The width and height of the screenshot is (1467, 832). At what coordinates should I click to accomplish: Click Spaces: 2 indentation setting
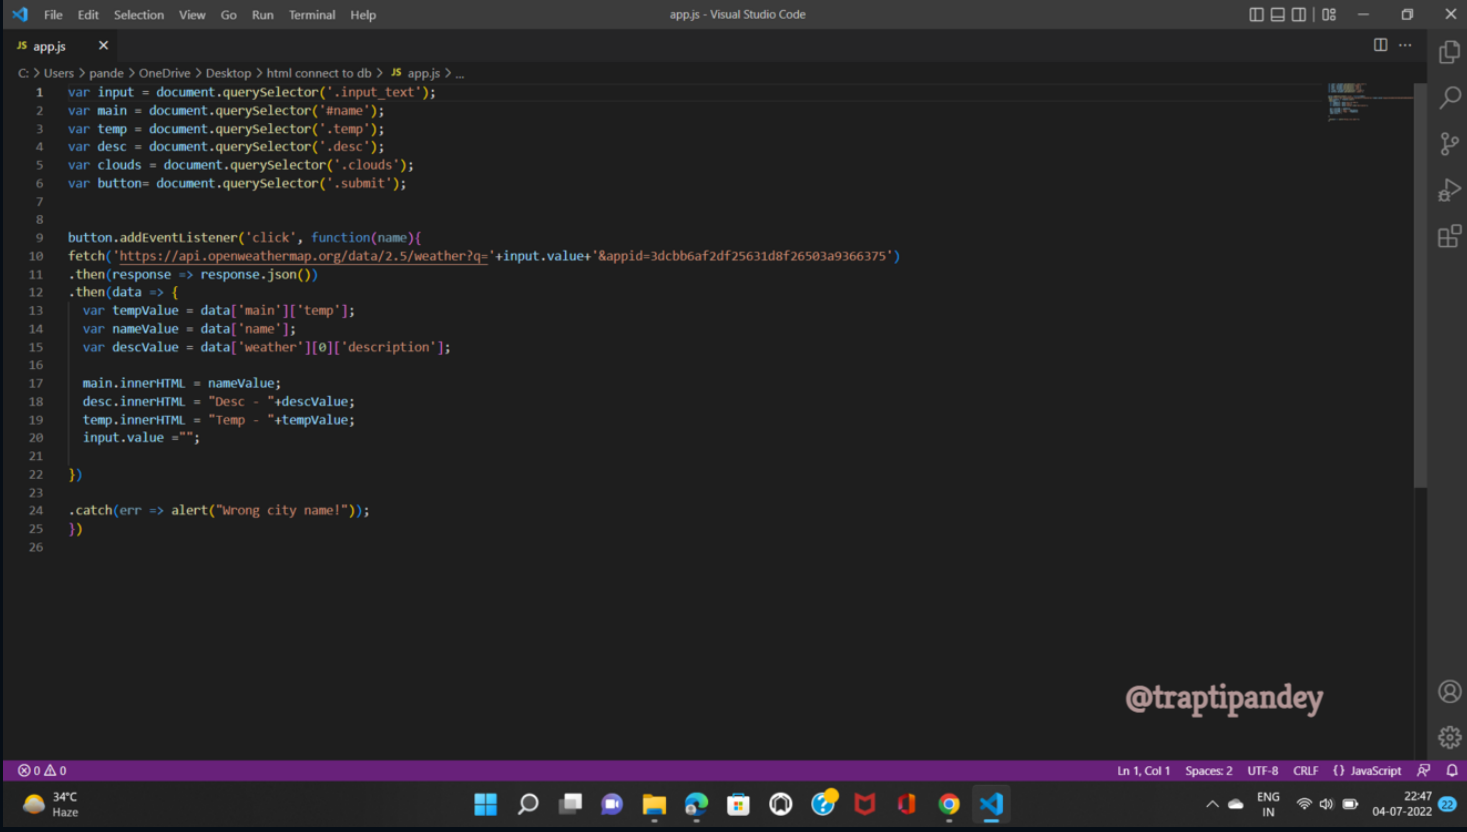1208,770
